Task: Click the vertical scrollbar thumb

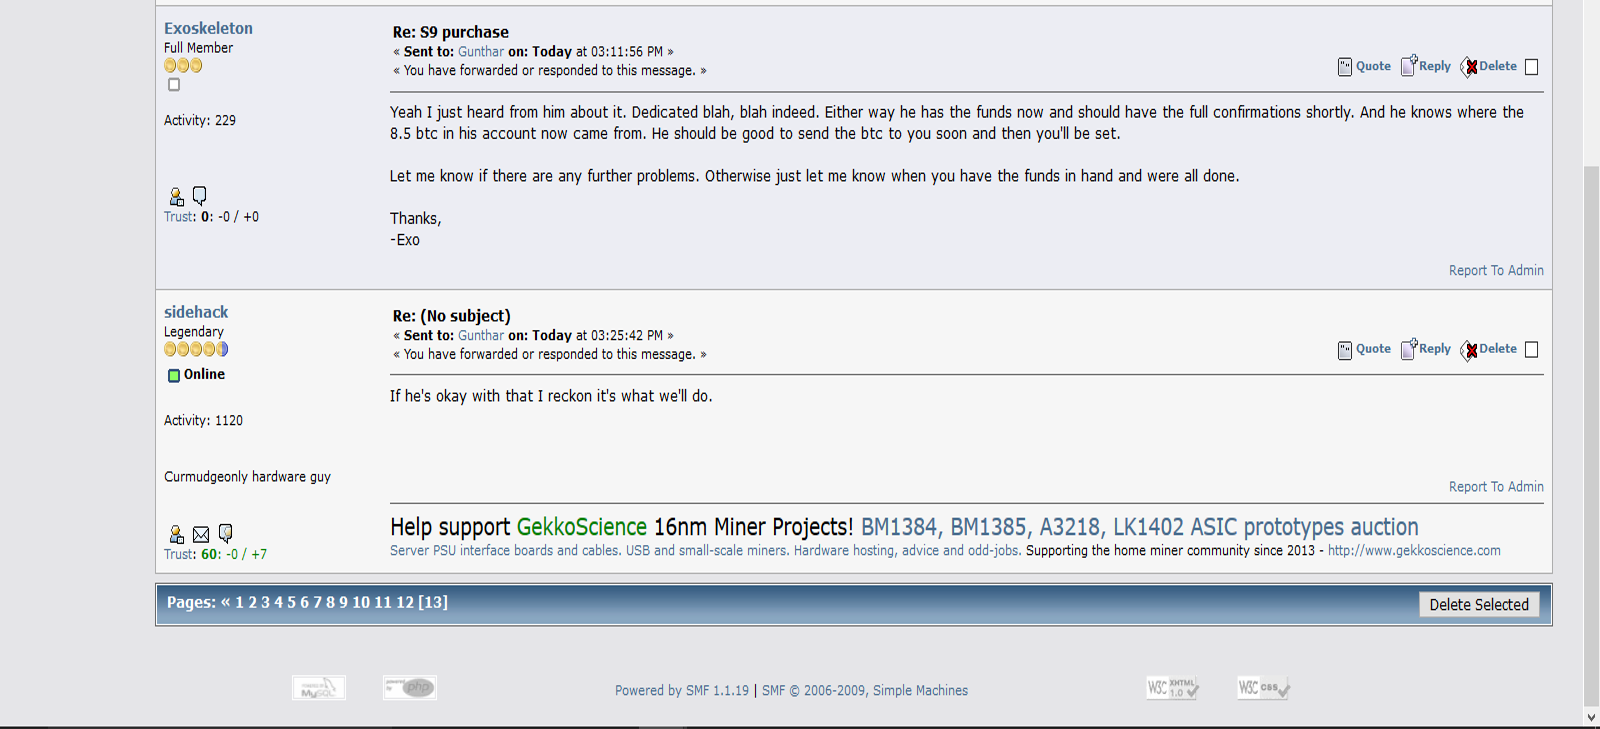Action: [x=1591, y=435]
